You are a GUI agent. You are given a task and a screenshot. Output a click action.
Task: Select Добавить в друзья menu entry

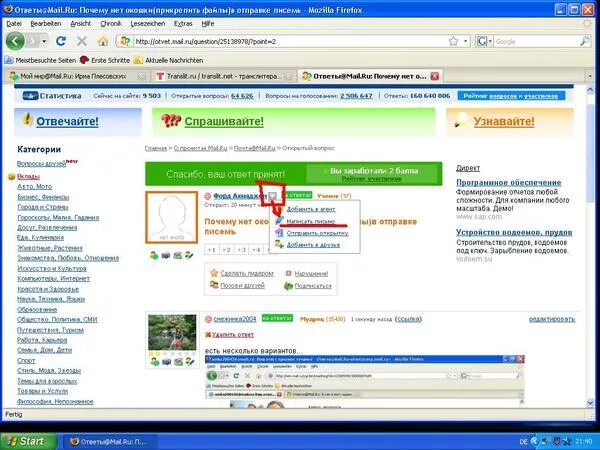click(313, 245)
